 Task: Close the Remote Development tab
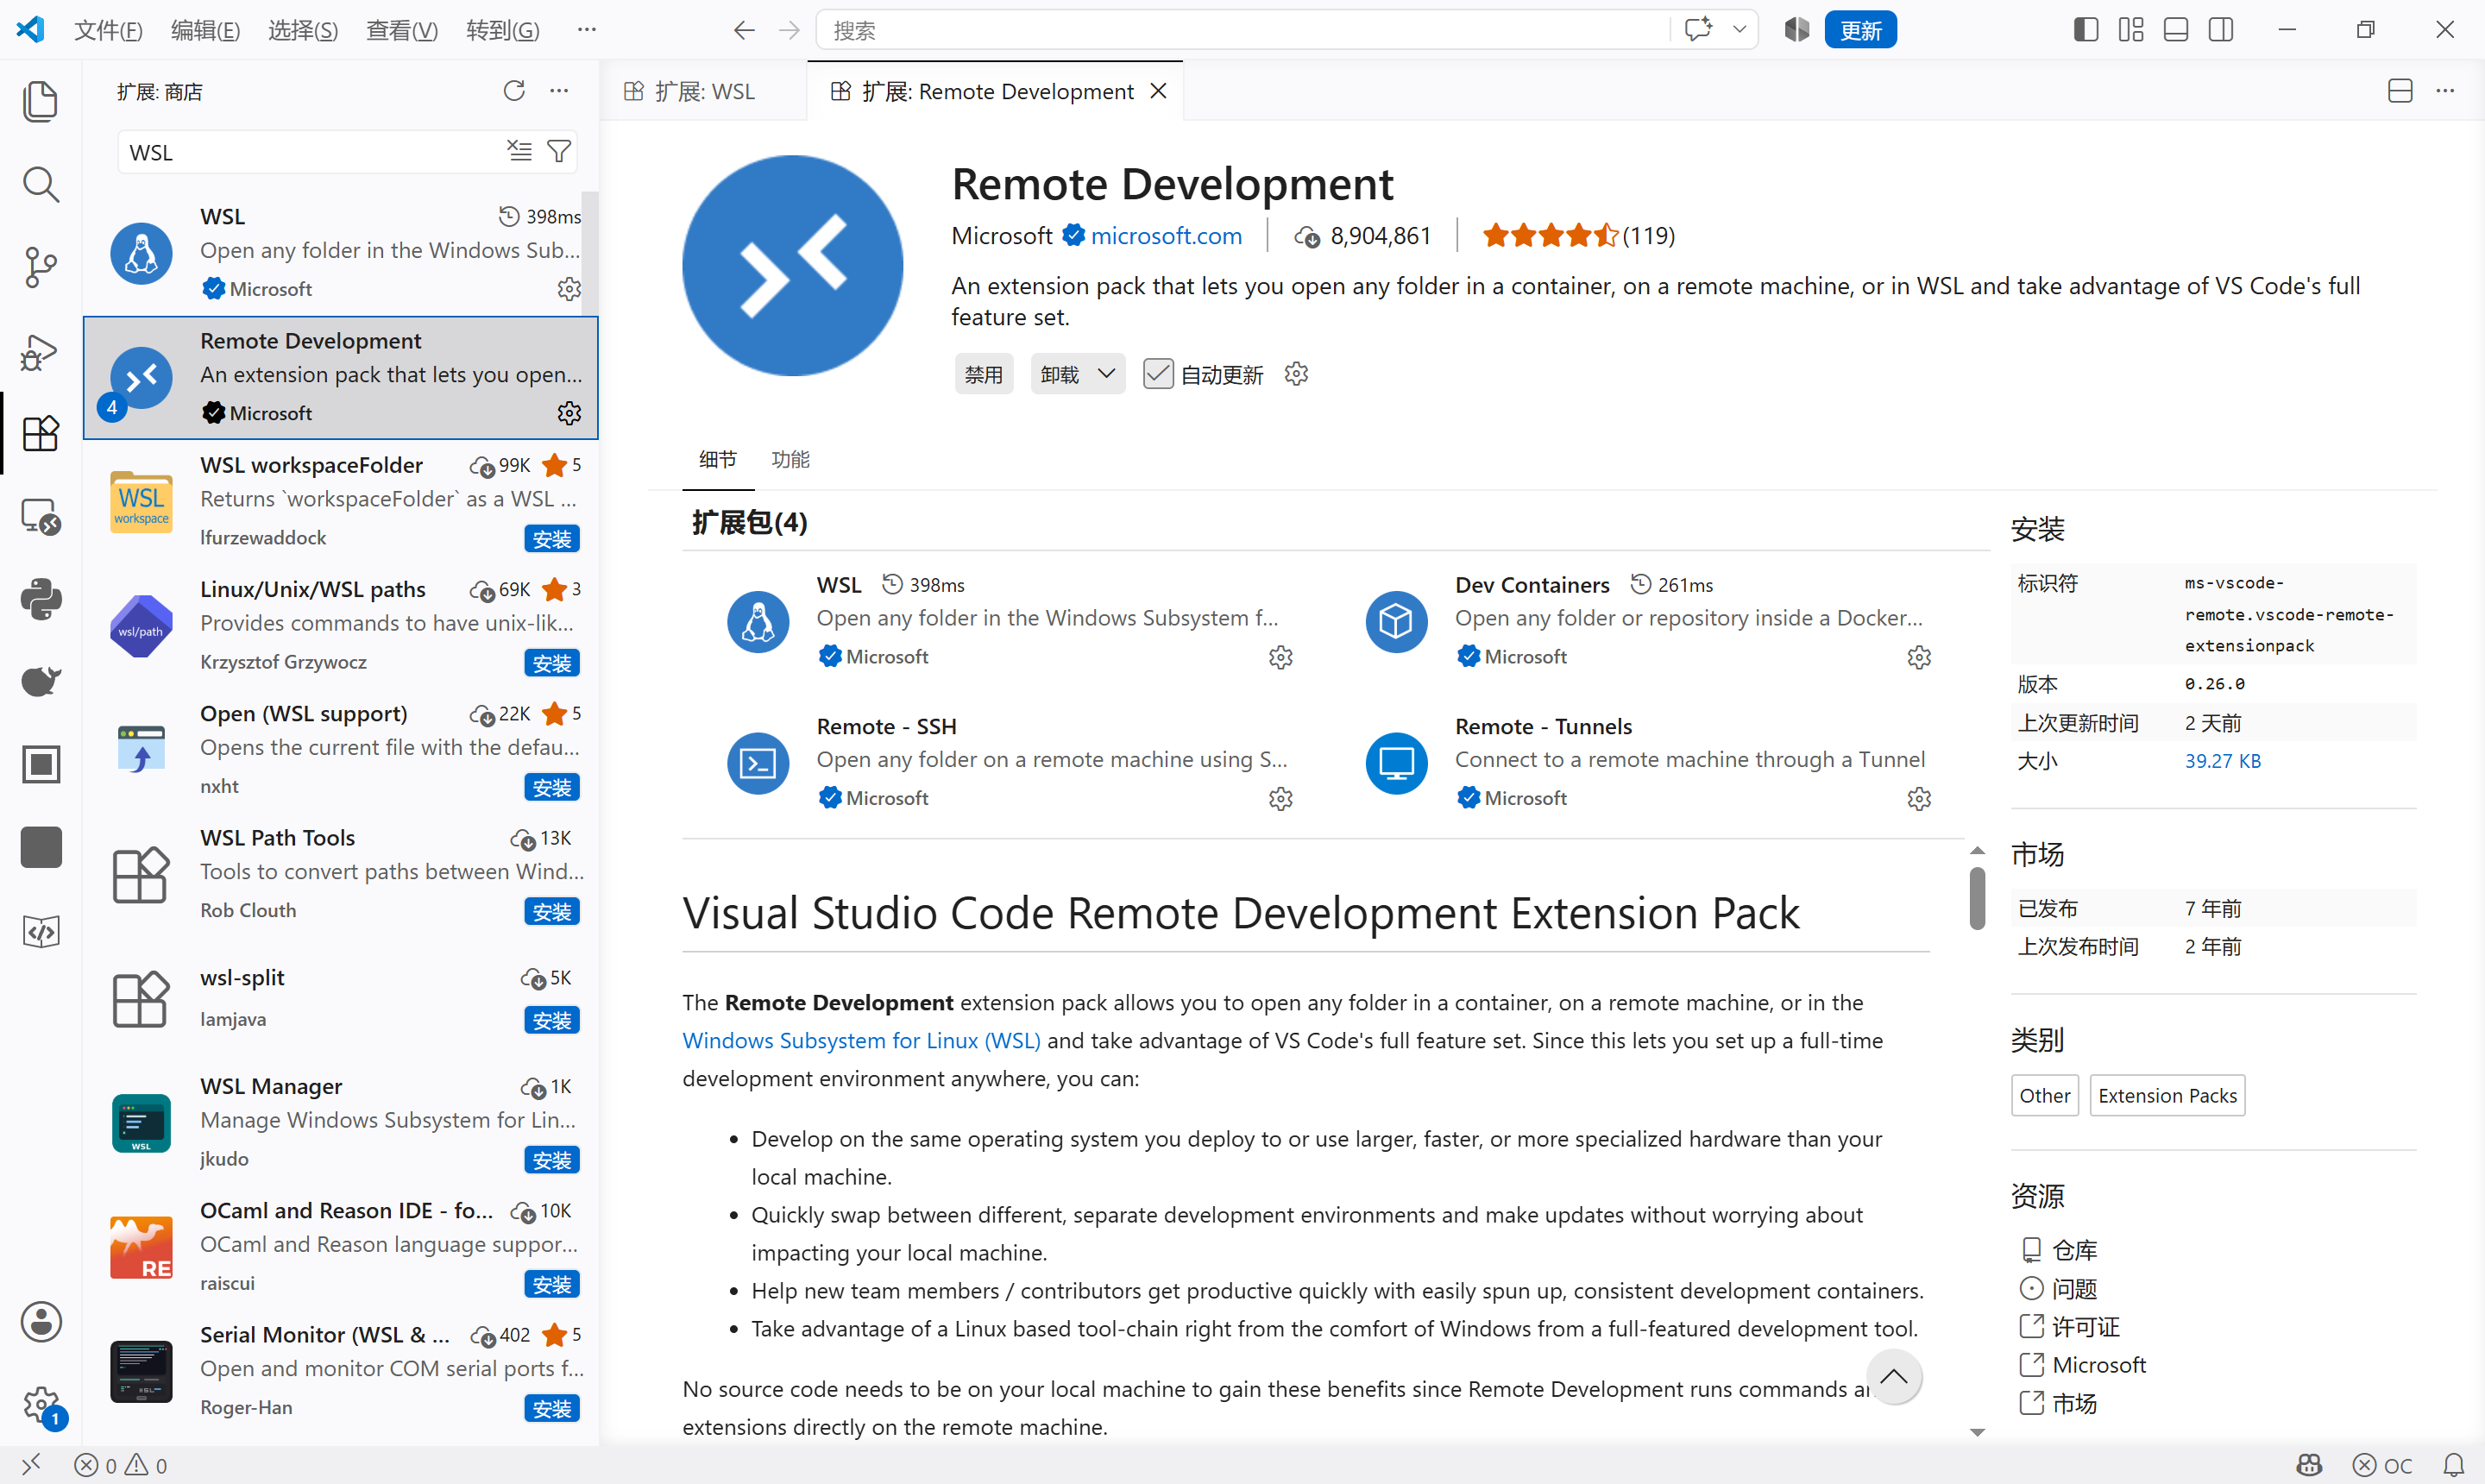tap(1159, 91)
